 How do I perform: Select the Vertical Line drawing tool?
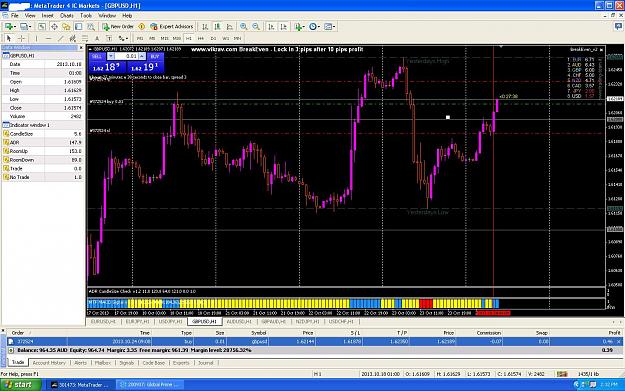pyautogui.click(x=36, y=38)
